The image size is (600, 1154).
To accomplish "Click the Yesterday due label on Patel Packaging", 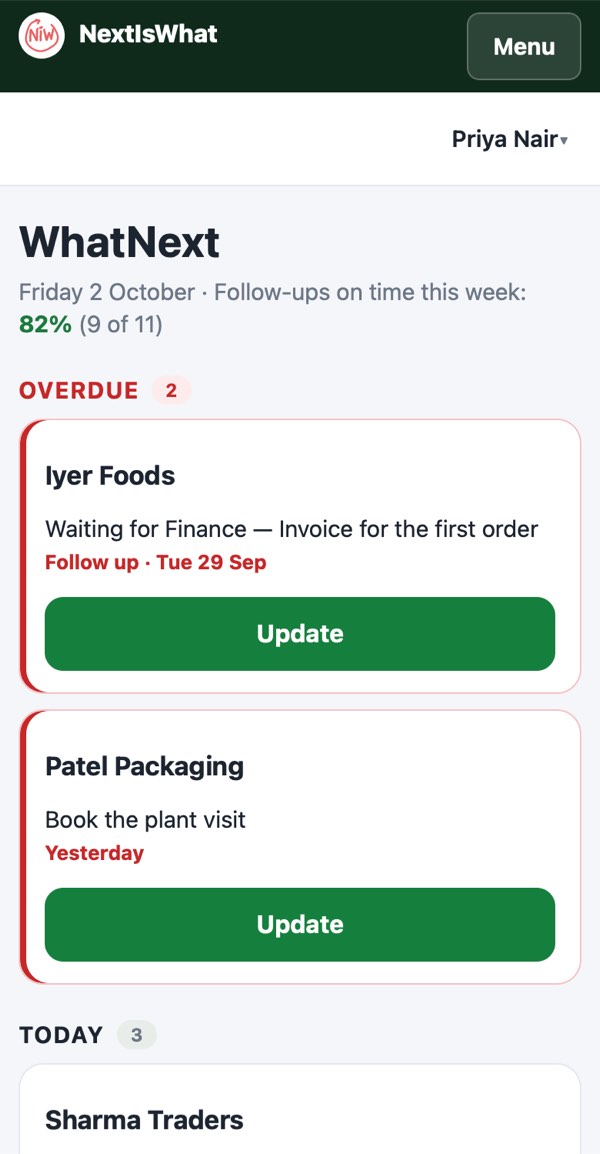I will (x=94, y=854).
